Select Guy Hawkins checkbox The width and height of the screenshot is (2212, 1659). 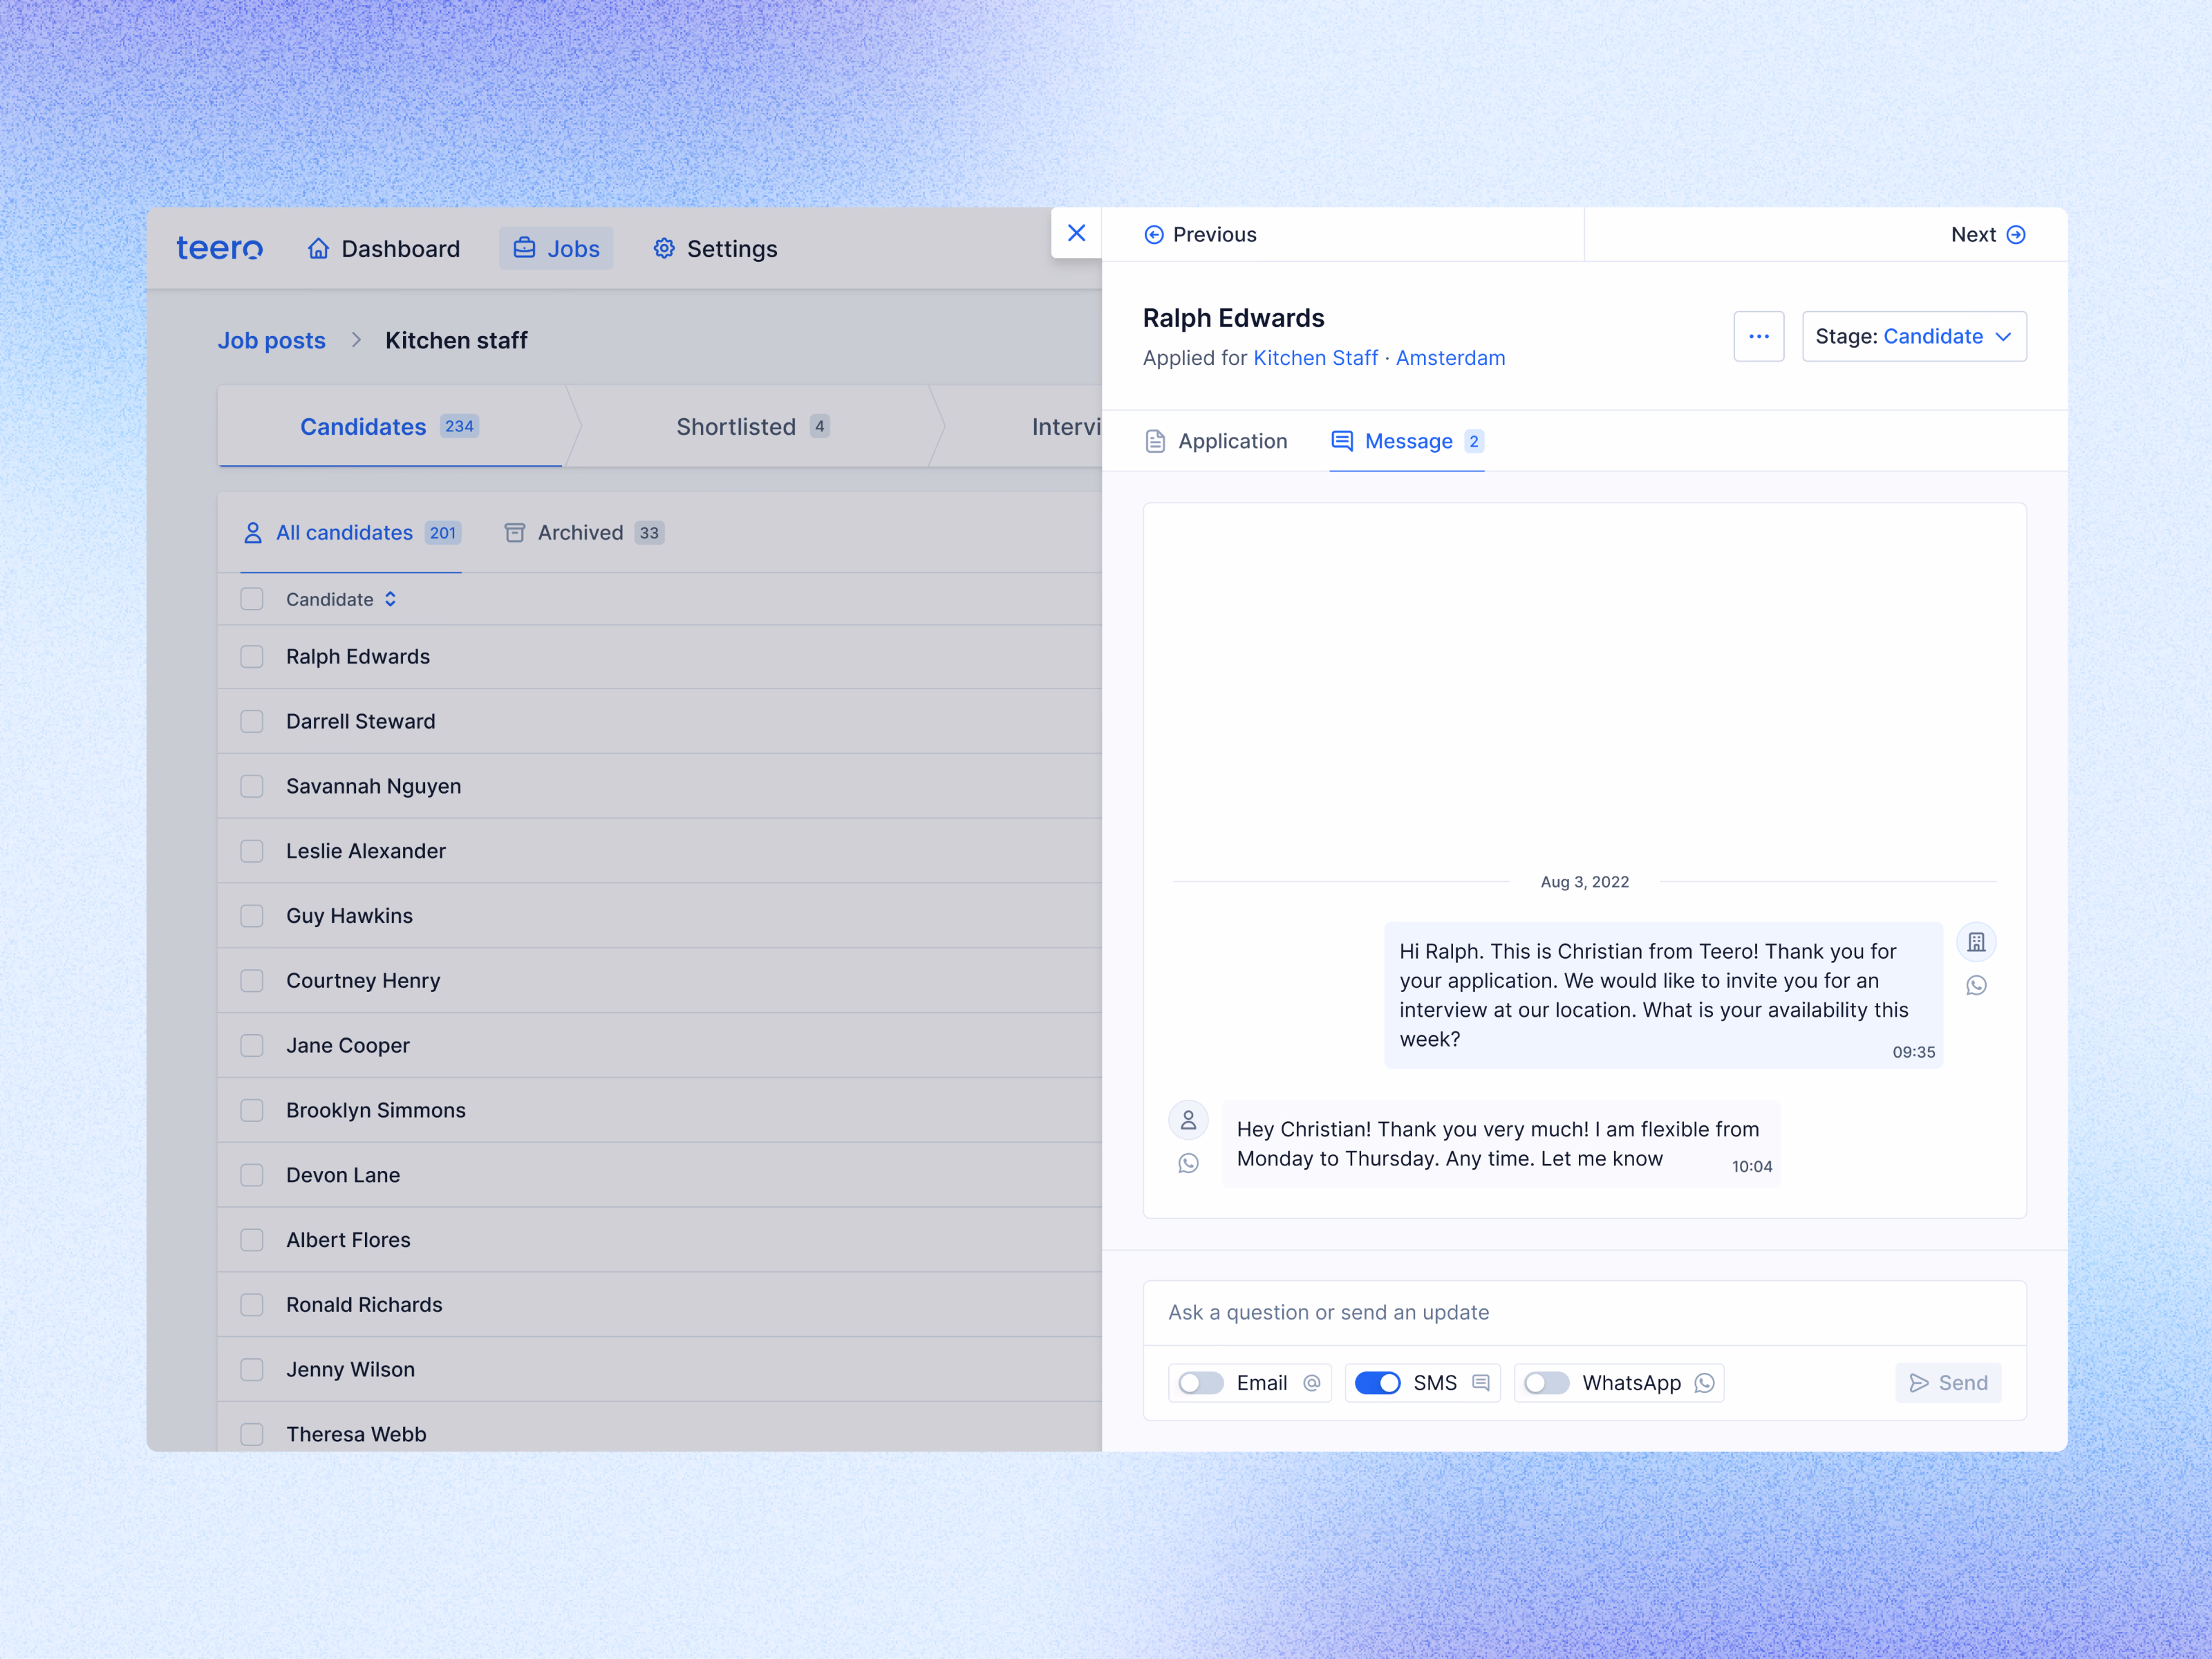[252, 916]
